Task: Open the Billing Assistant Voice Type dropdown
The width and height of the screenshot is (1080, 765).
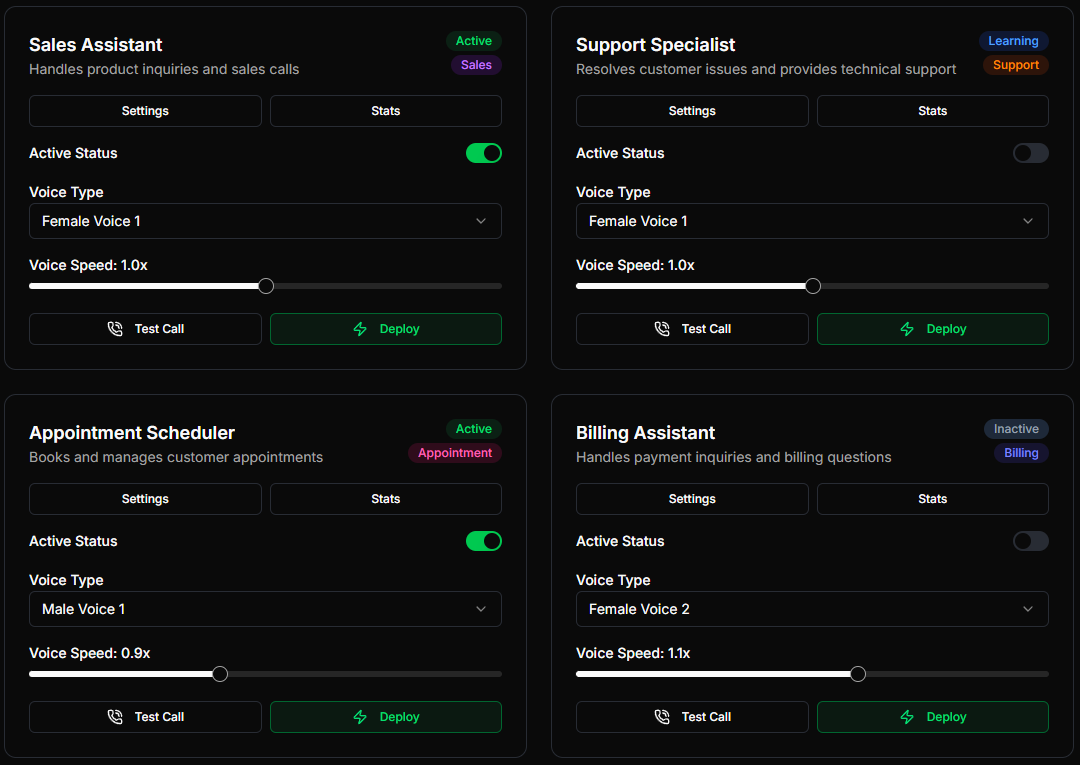Action: (x=812, y=609)
